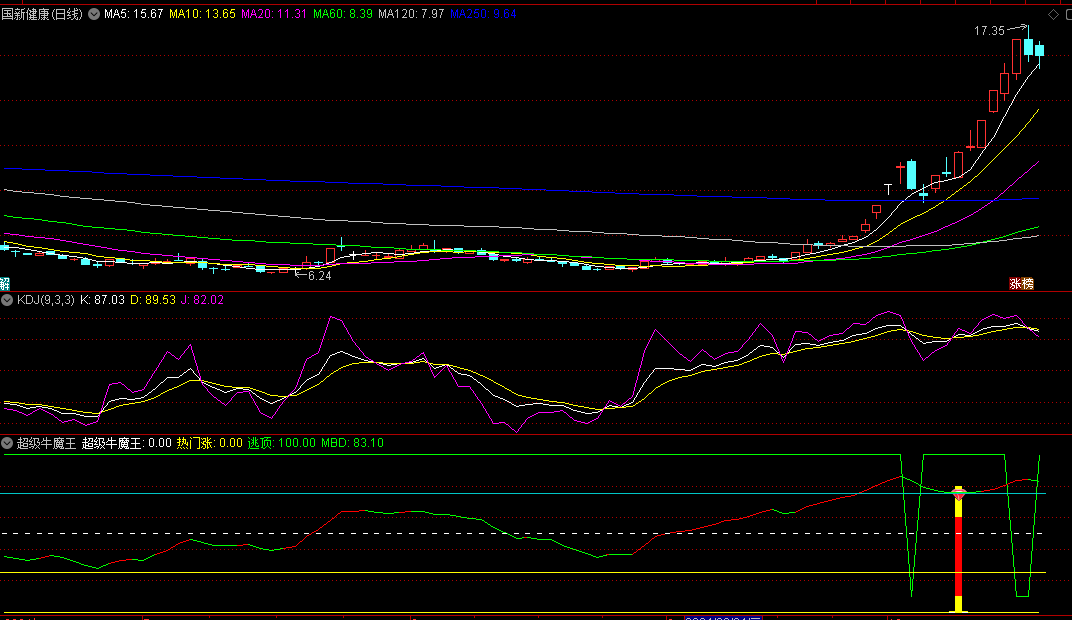Open the main chart indicator dropdown arrow
The width and height of the screenshot is (1072, 620).
tap(94, 15)
